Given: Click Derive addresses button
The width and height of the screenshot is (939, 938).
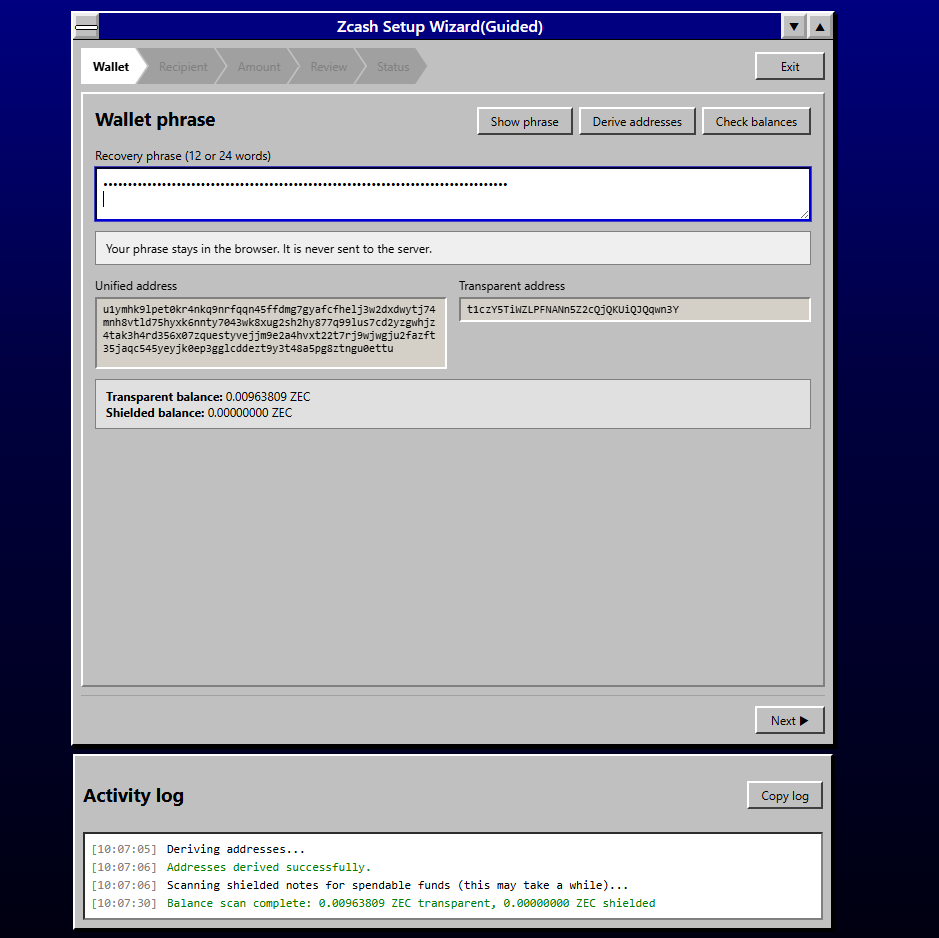Looking at the screenshot, I should 637,122.
